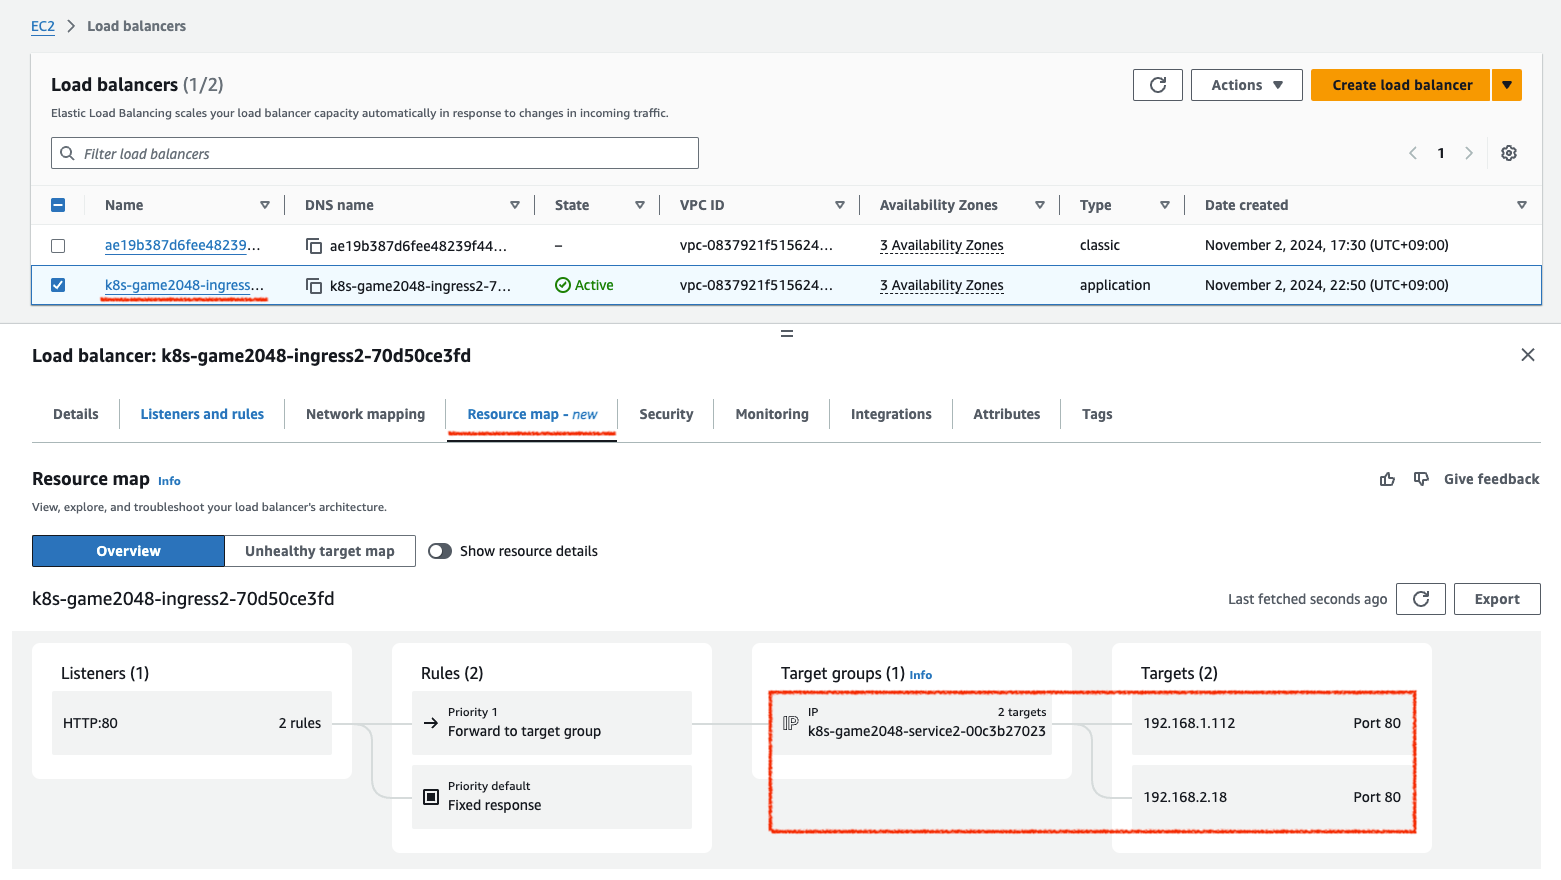
Task: Open load balancer table settings gear
Action: [1509, 153]
